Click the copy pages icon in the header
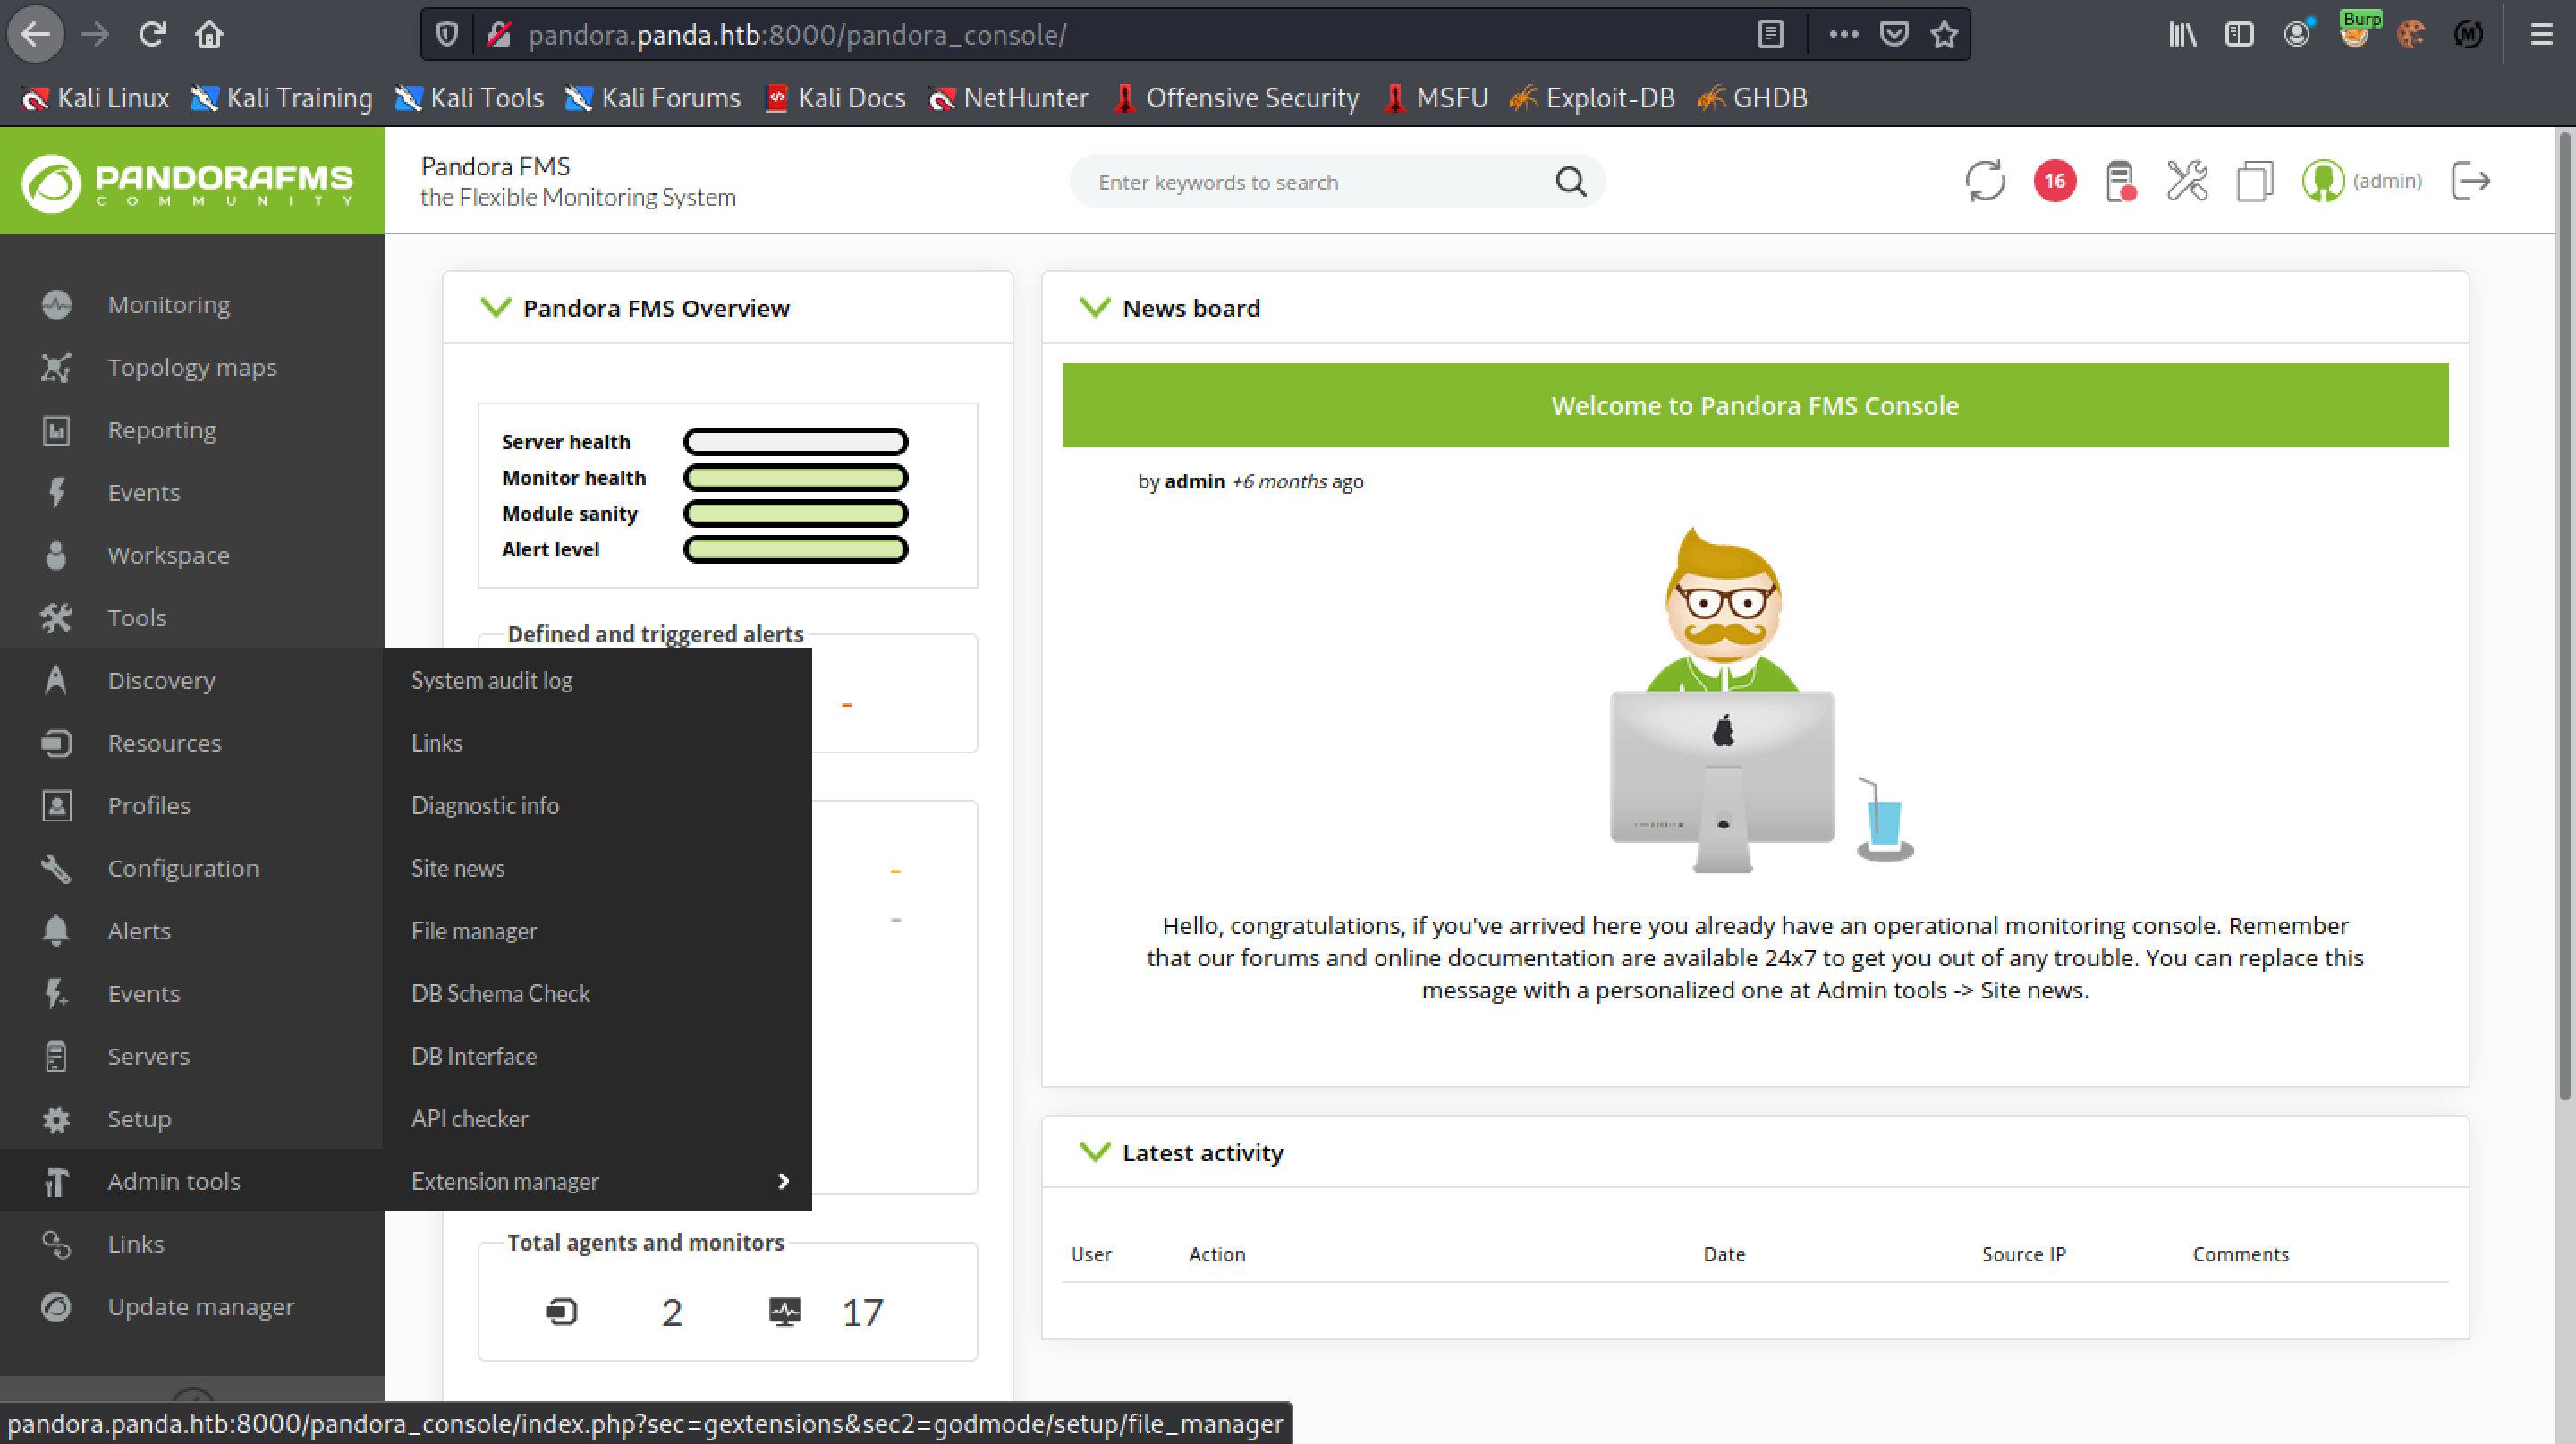Screen dimensions: 2576x1444 tap(2254, 181)
